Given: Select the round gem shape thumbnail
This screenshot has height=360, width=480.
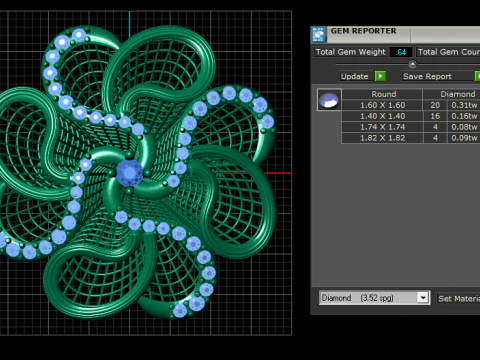Looking at the screenshot, I should [329, 100].
